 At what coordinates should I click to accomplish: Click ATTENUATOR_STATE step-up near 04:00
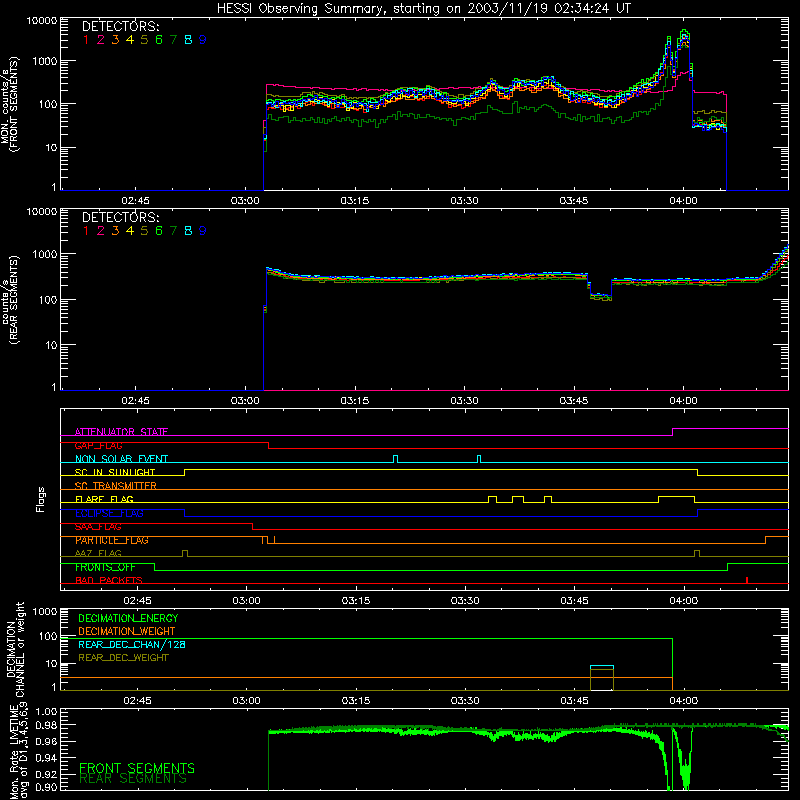tap(672, 432)
